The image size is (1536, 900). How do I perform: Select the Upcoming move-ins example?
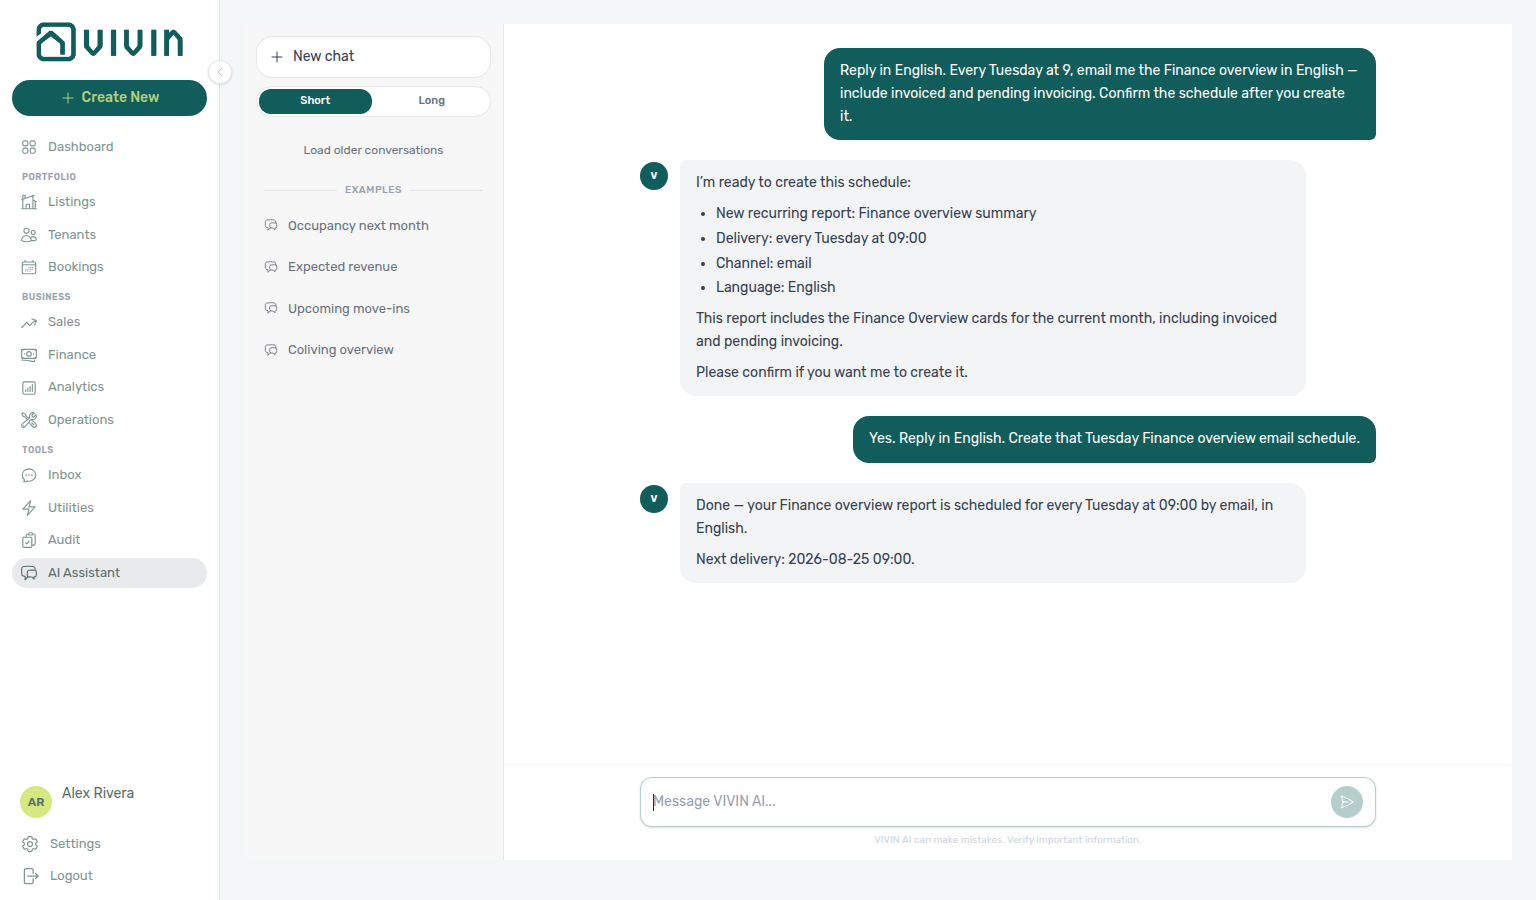373,309
